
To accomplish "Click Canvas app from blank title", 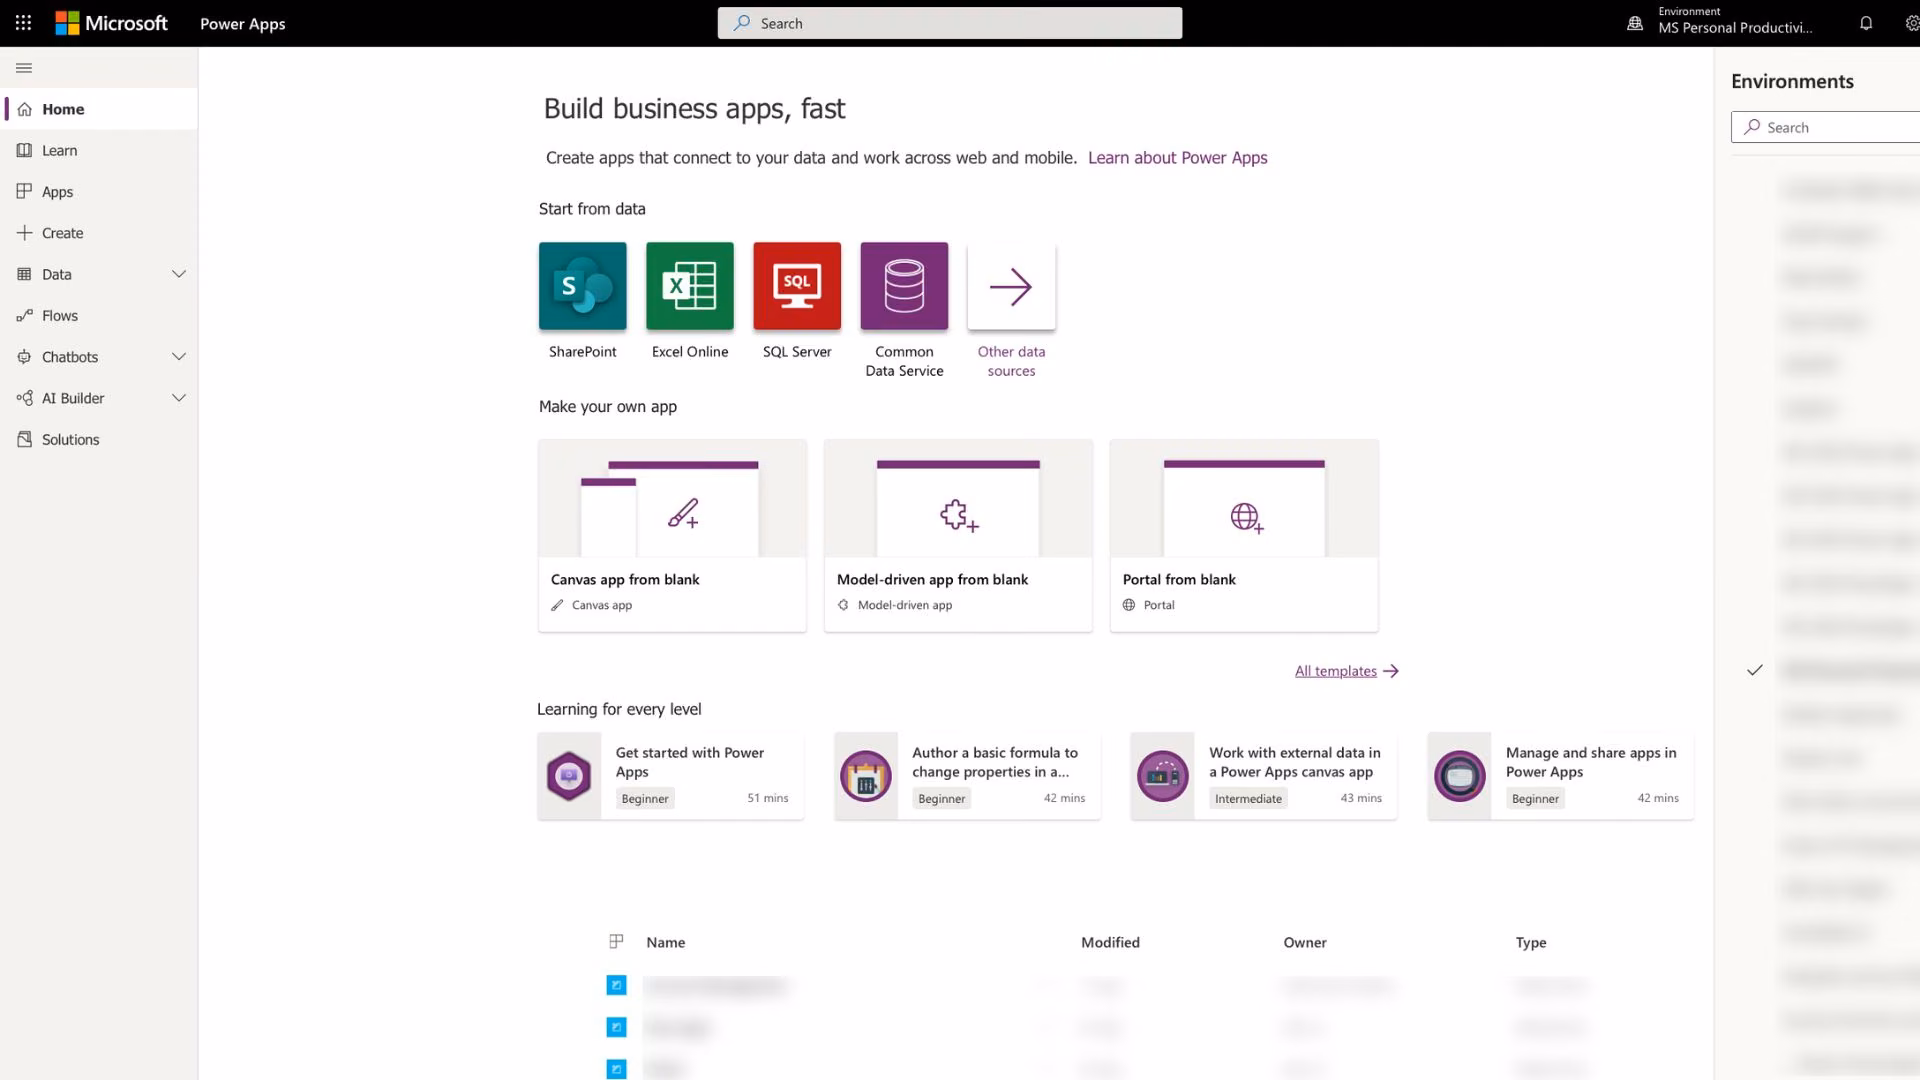I will pyautogui.click(x=625, y=579).
